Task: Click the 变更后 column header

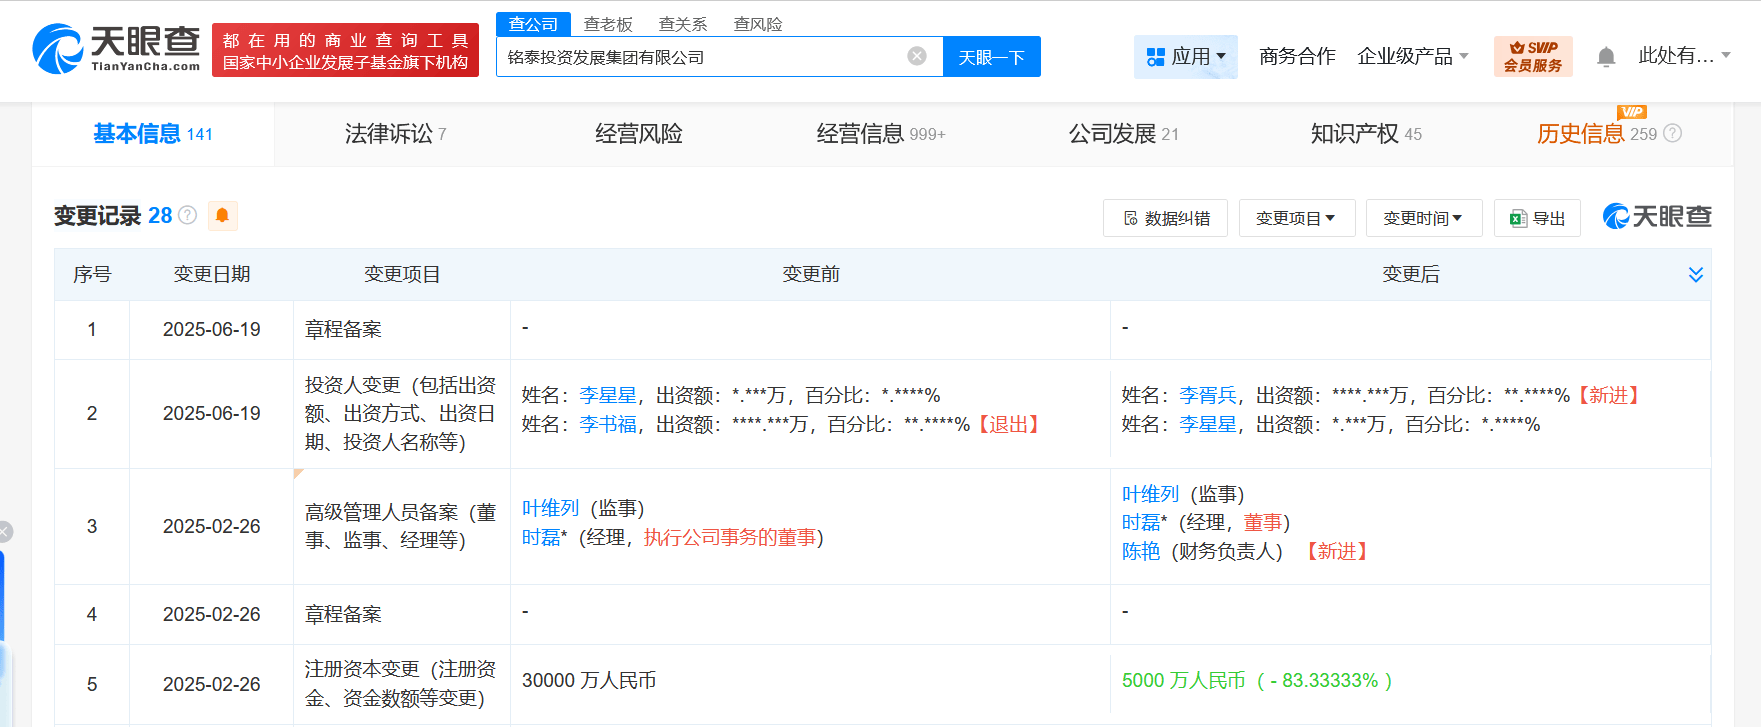Action: tap(1411, 274)
